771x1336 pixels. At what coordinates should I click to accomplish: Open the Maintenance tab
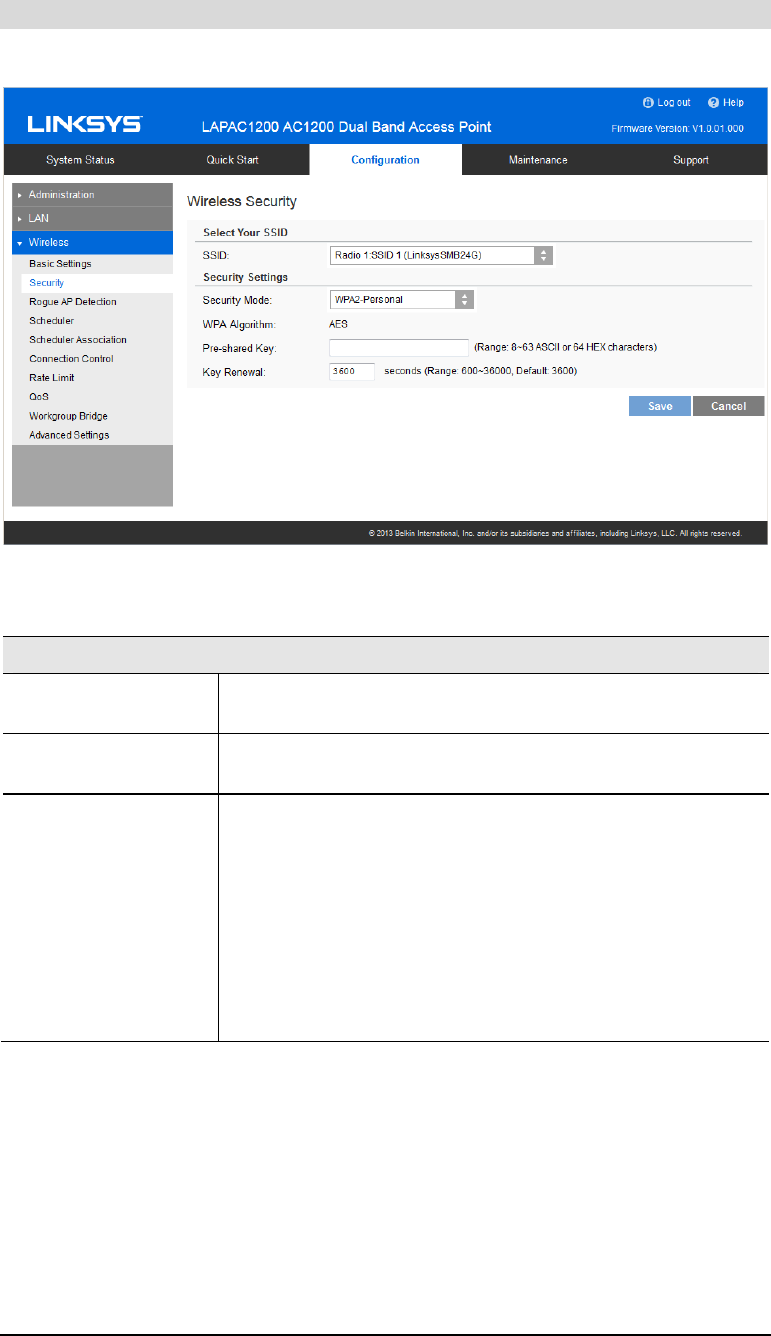538,160
